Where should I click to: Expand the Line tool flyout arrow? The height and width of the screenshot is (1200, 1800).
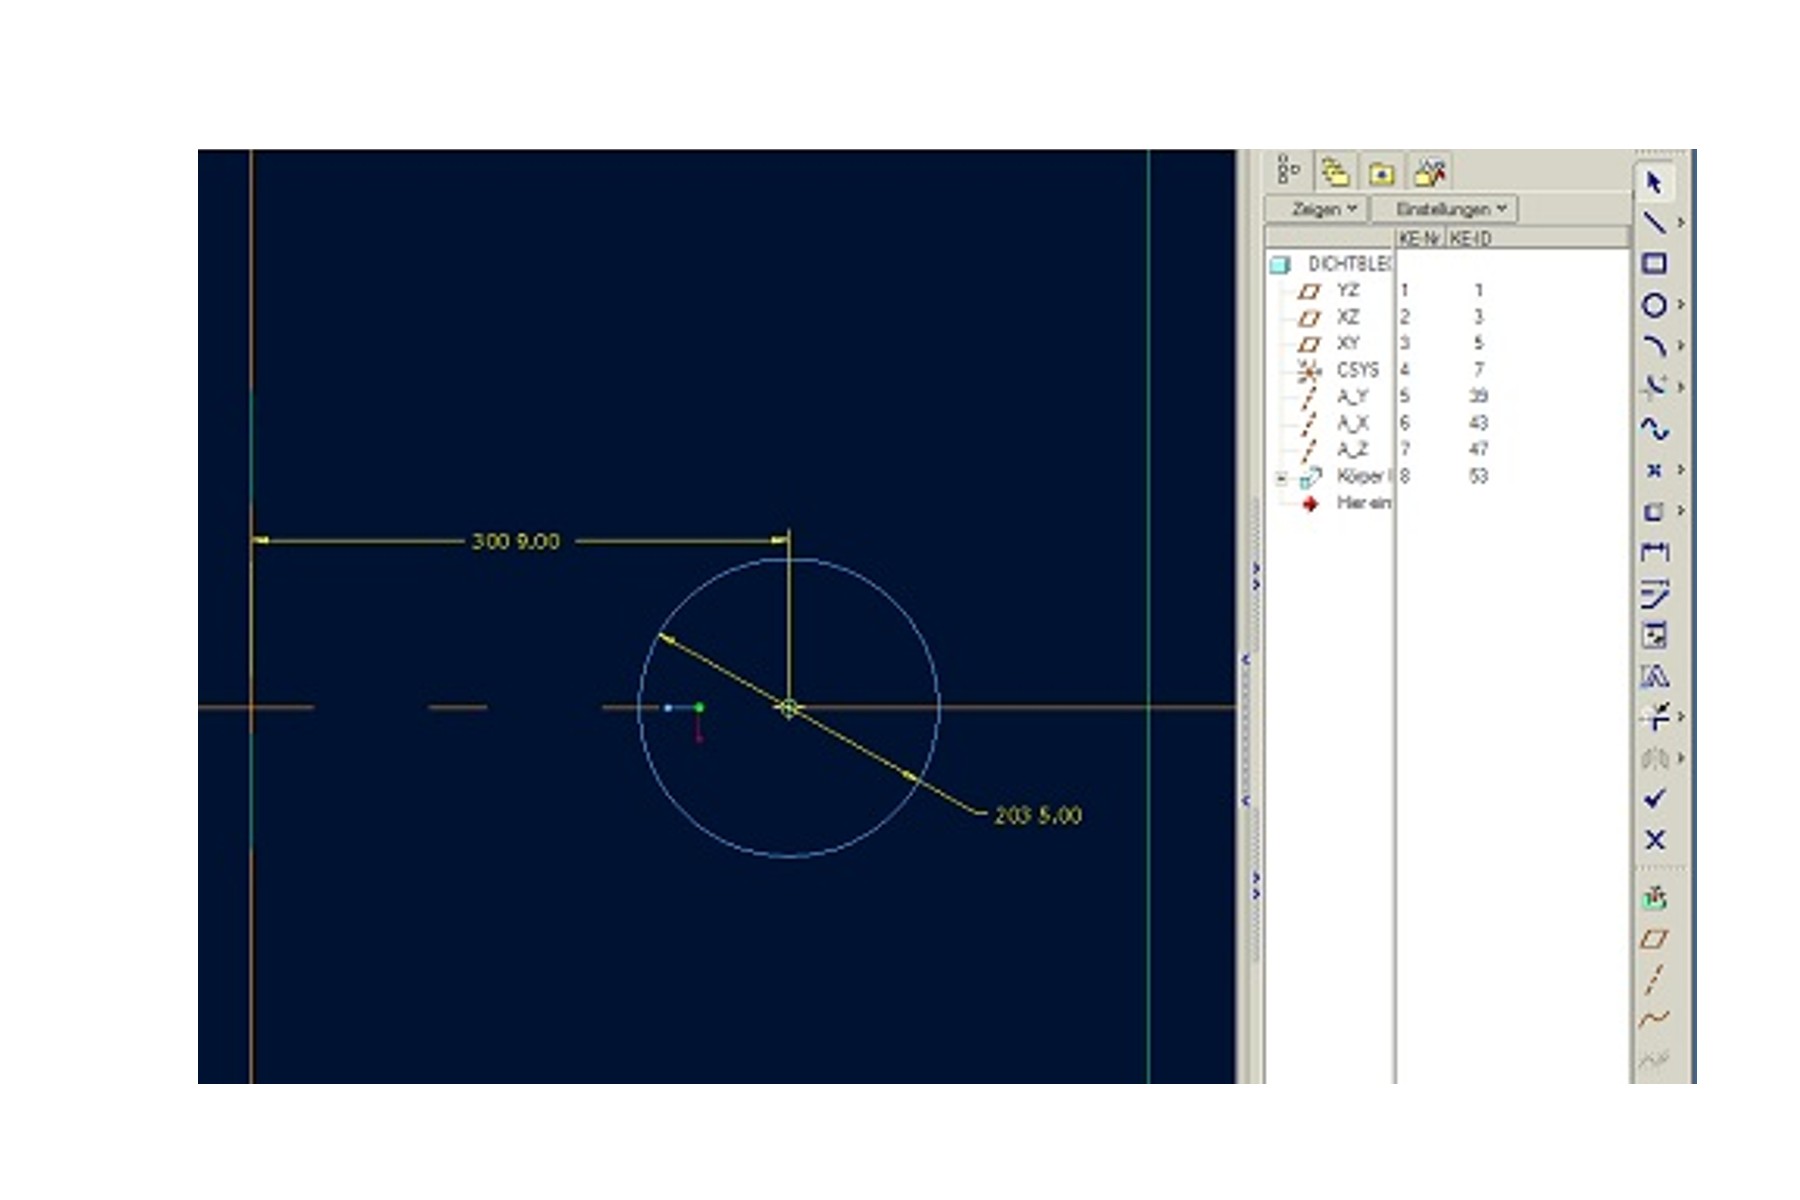pyautogui.click(x=1681, y=223)
